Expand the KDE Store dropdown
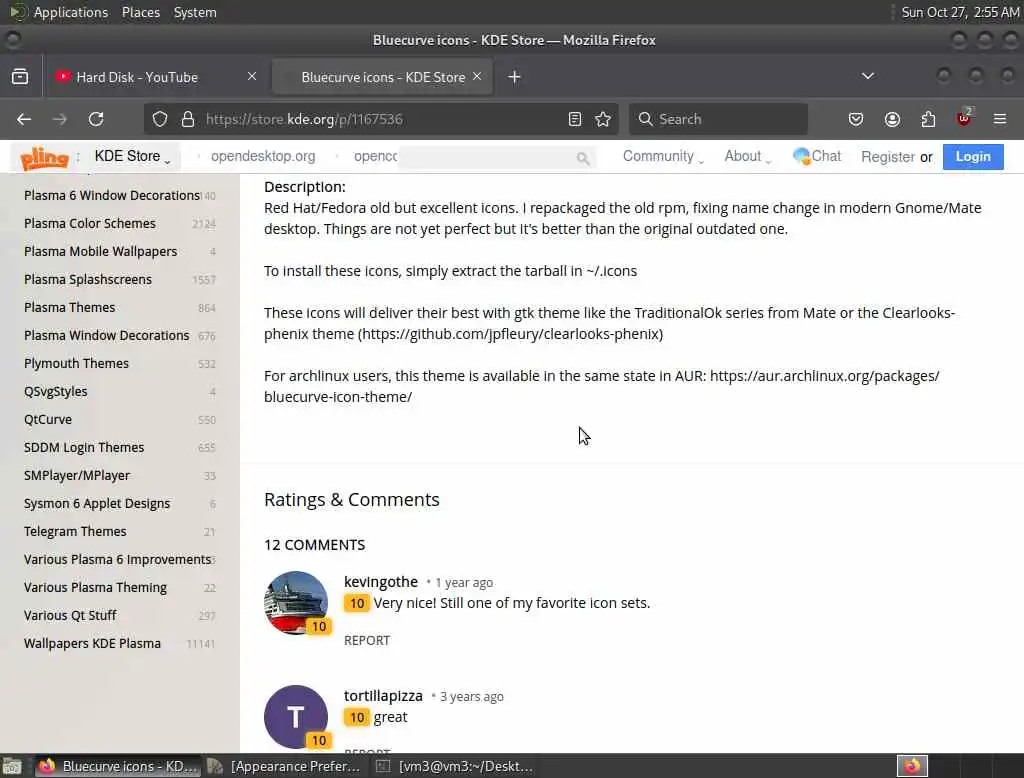 click(x=133, y=156)
